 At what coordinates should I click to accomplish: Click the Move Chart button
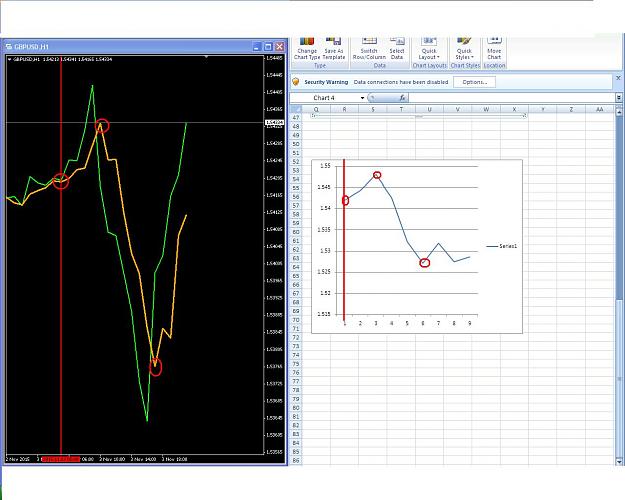(494, 48)
